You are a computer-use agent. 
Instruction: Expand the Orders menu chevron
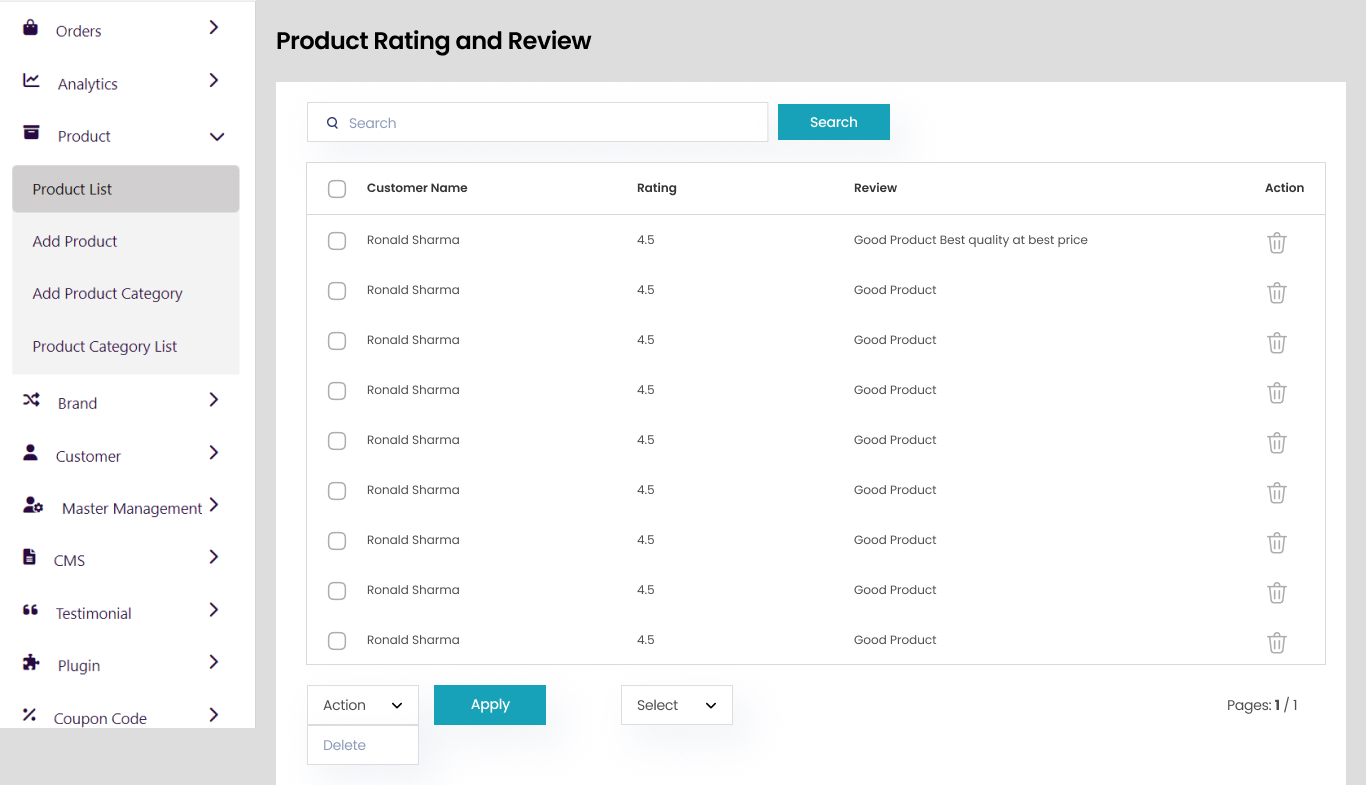pos(214,28)
